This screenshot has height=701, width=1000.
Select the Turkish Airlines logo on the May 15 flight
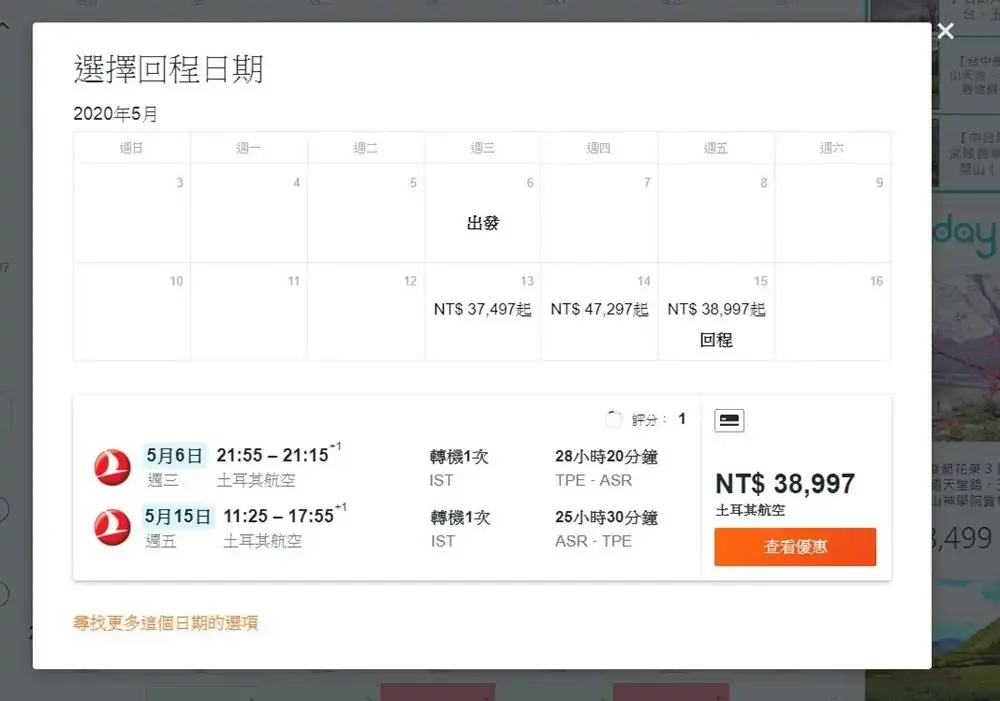[x=112, y=530]
